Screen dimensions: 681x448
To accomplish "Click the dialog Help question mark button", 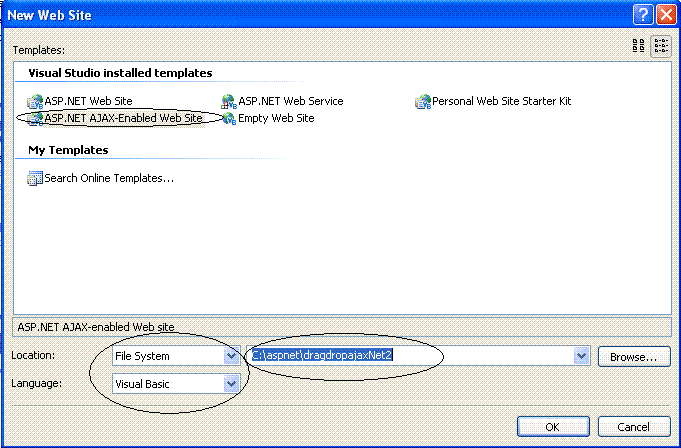I will (x=643, y=16).
